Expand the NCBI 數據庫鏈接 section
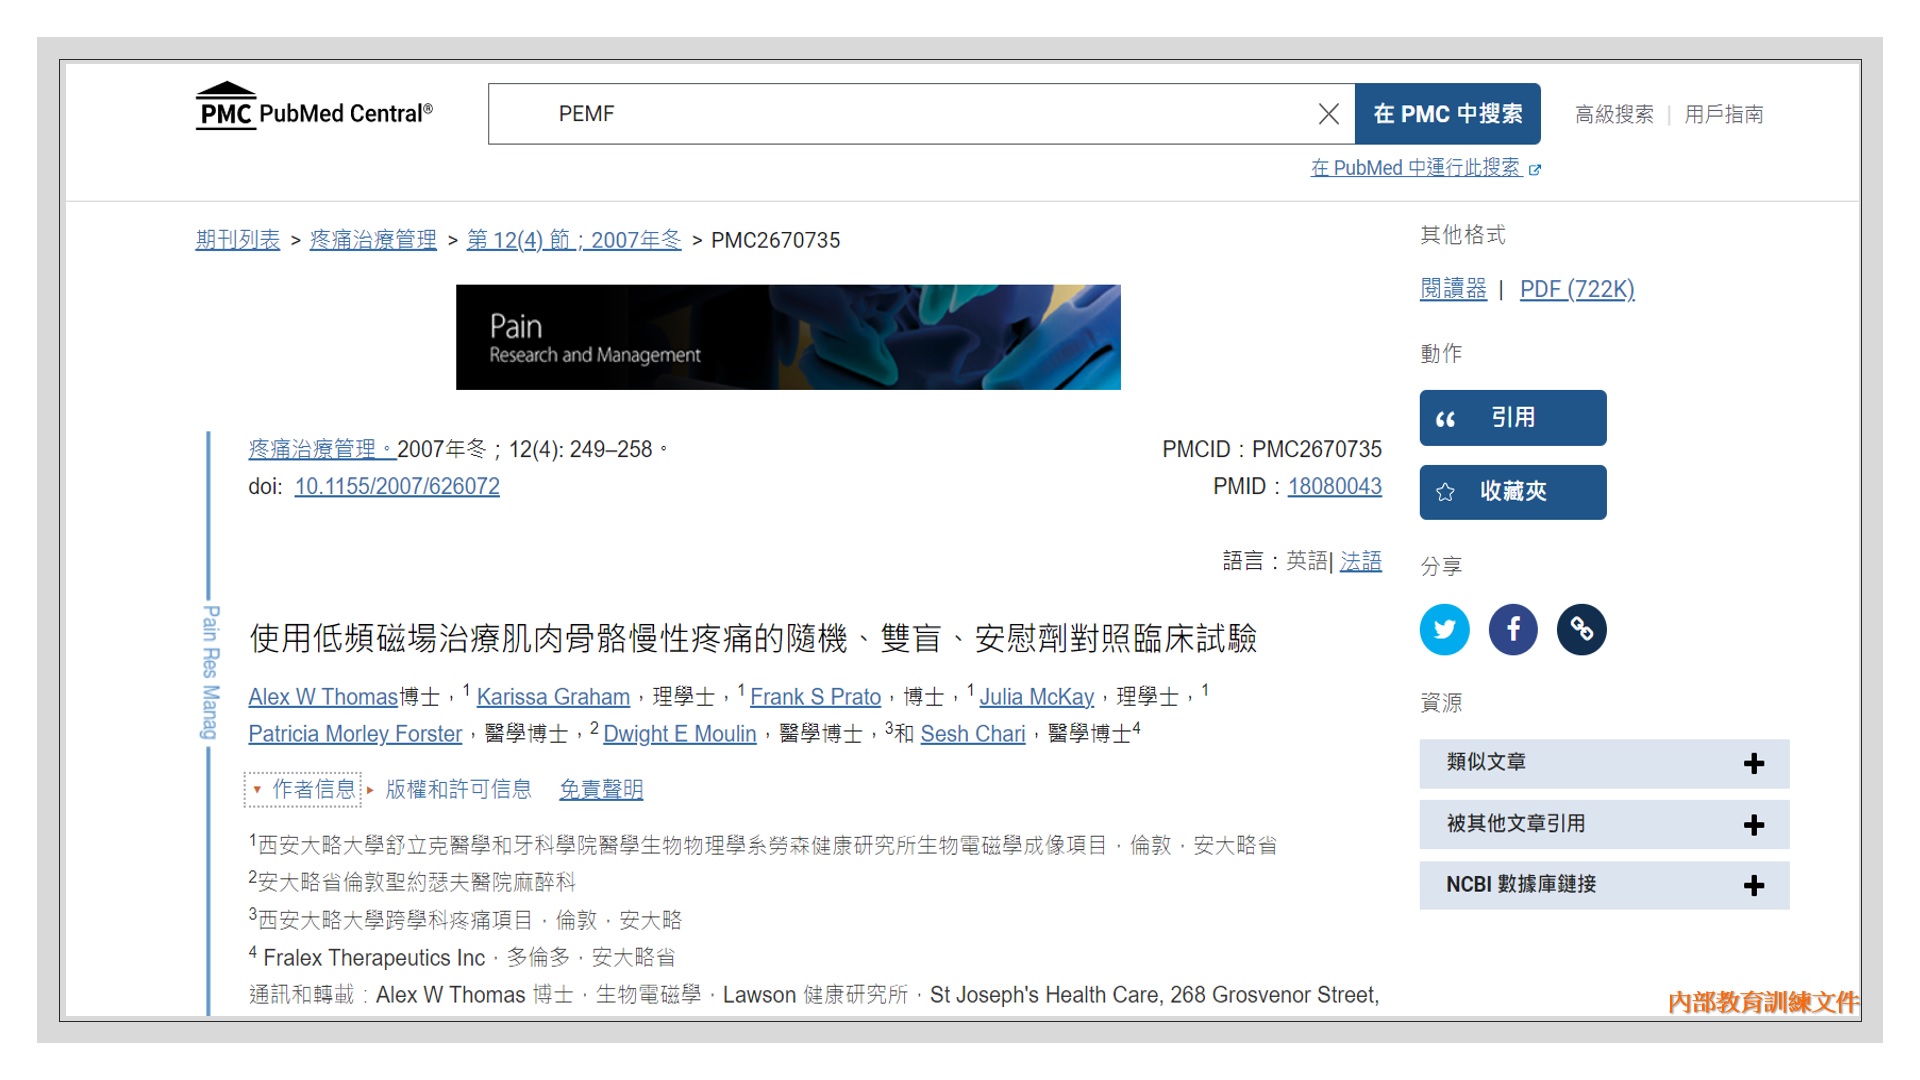 coord(1604,885)
